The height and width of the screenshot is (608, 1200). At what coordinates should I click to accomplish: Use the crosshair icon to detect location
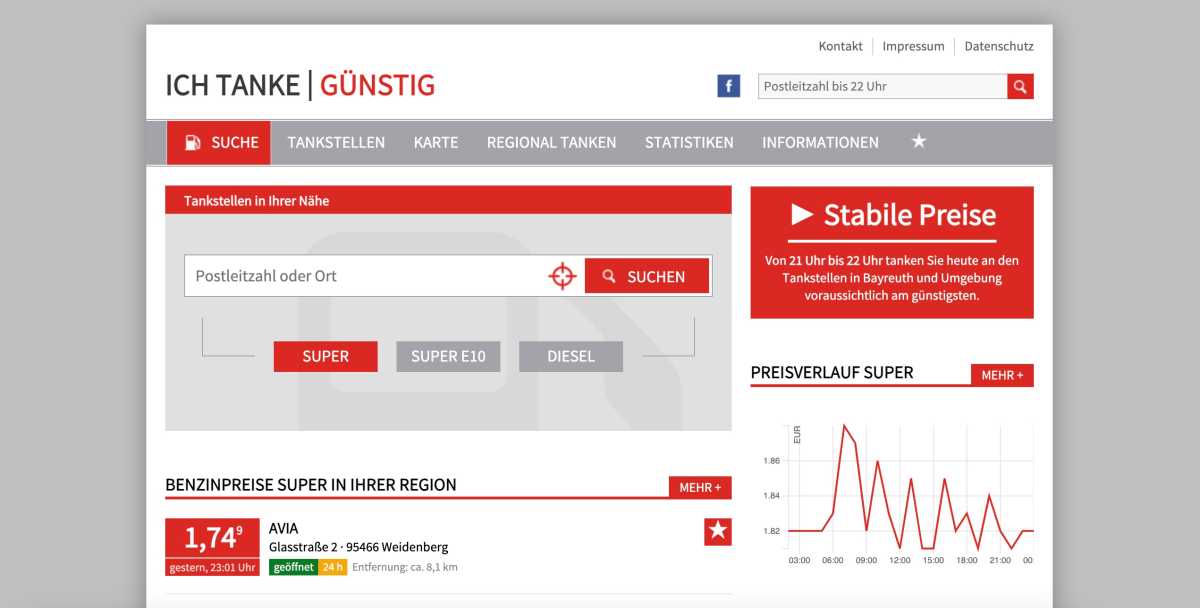pyautogui.click(x=562, y=275)
